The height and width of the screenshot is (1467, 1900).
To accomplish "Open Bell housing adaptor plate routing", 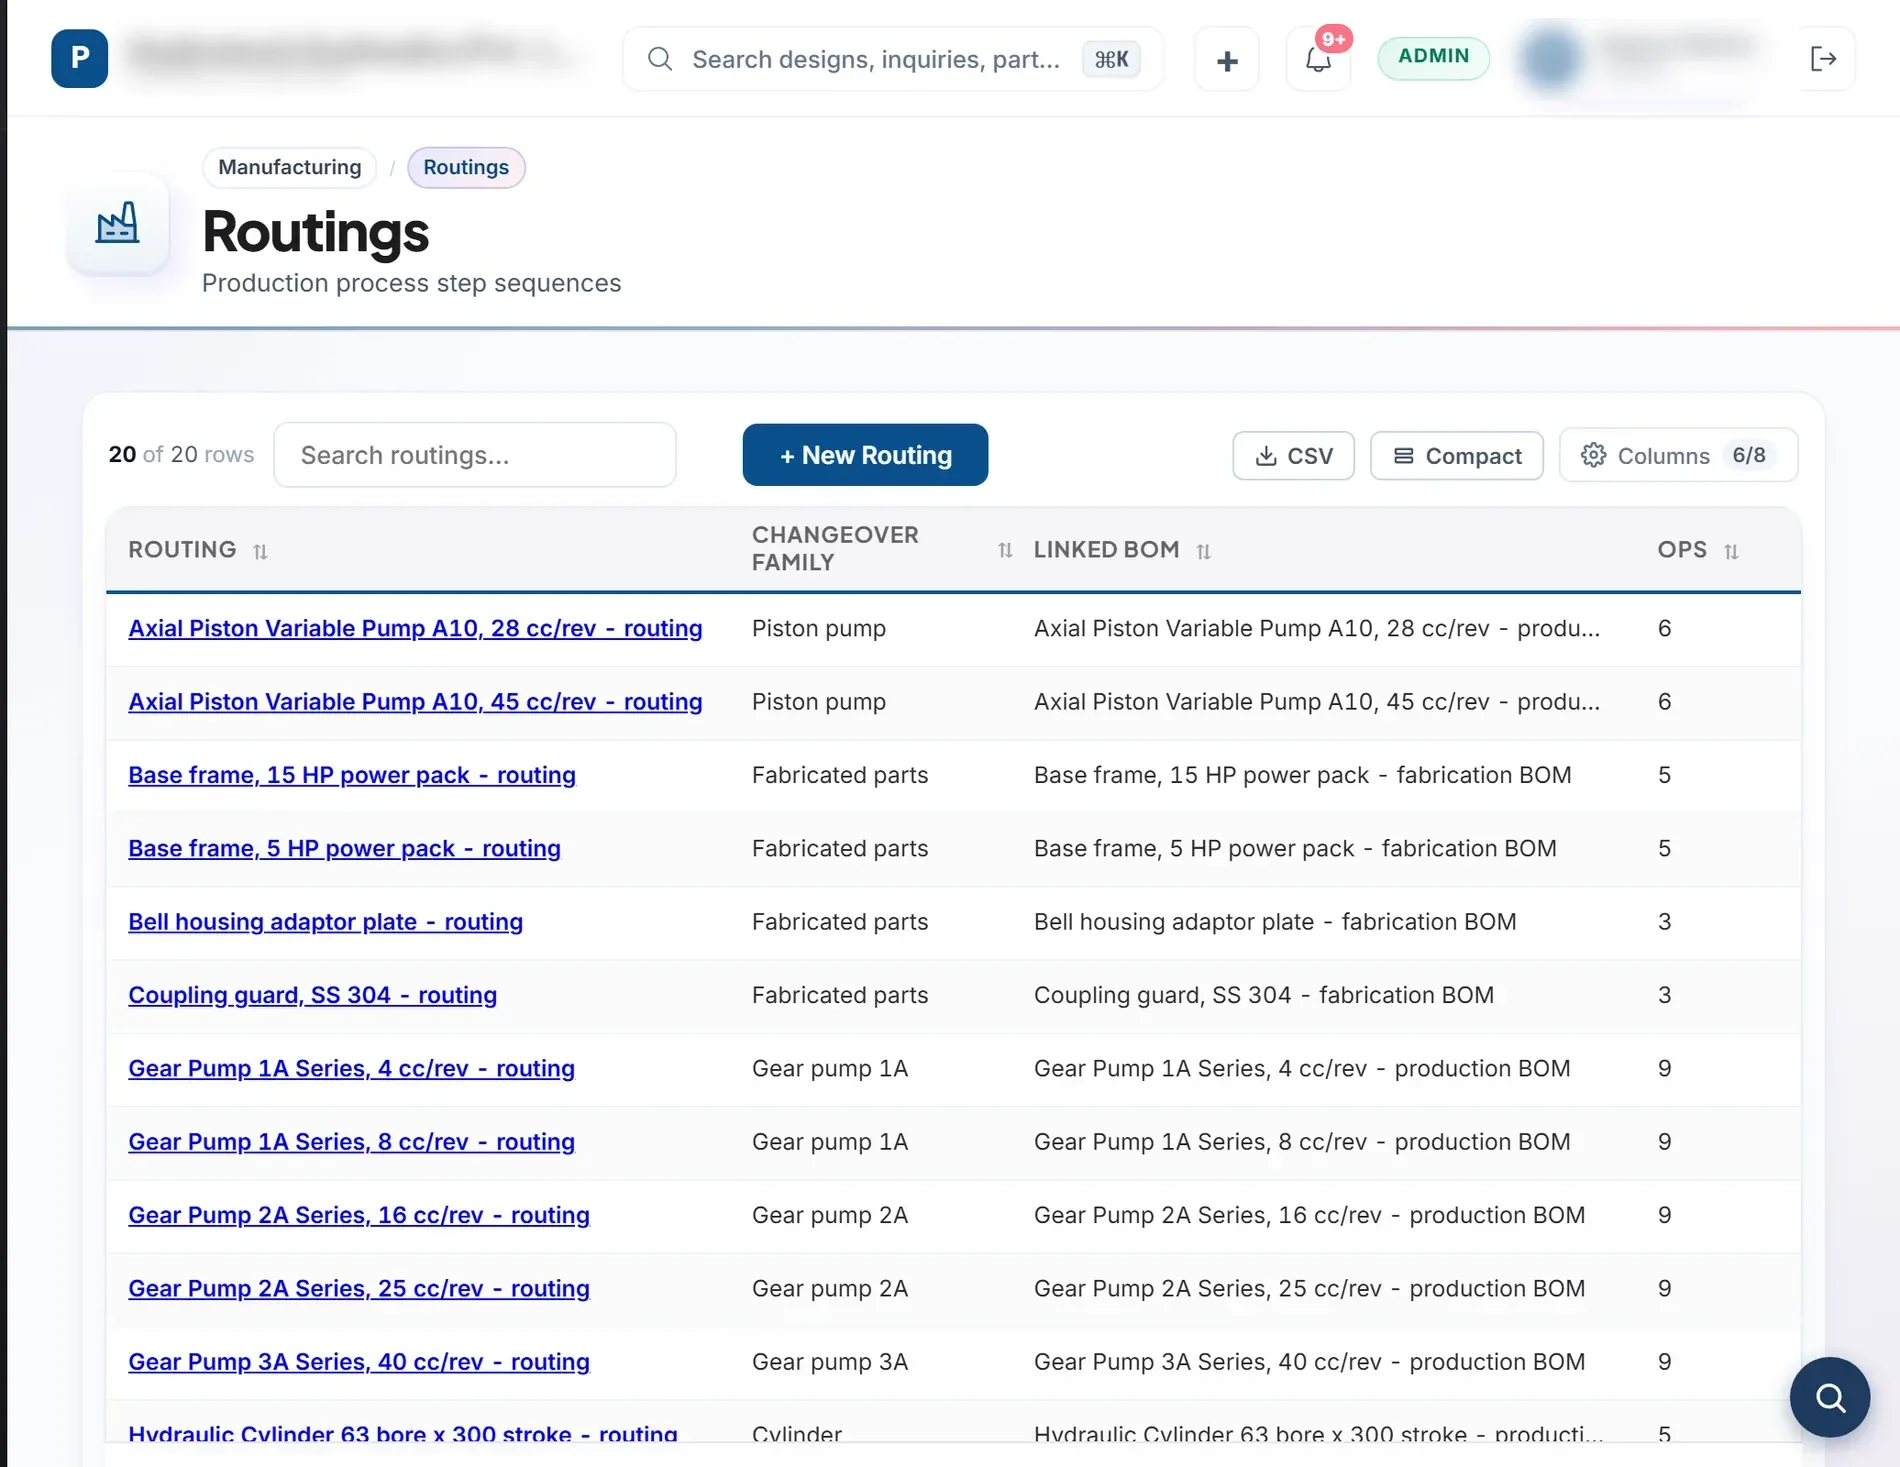I will [325, 922].
